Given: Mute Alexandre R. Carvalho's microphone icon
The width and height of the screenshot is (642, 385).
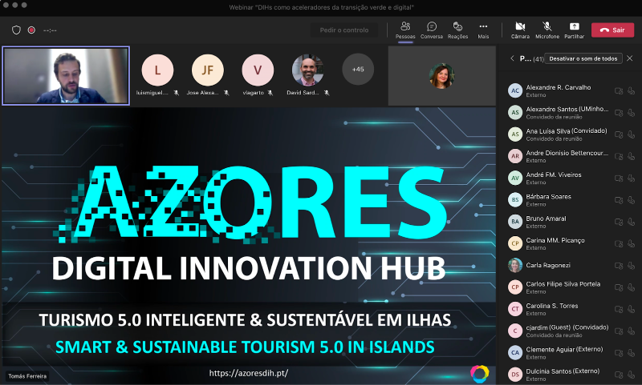Looking at the screenshot, I should pos(631,91).
